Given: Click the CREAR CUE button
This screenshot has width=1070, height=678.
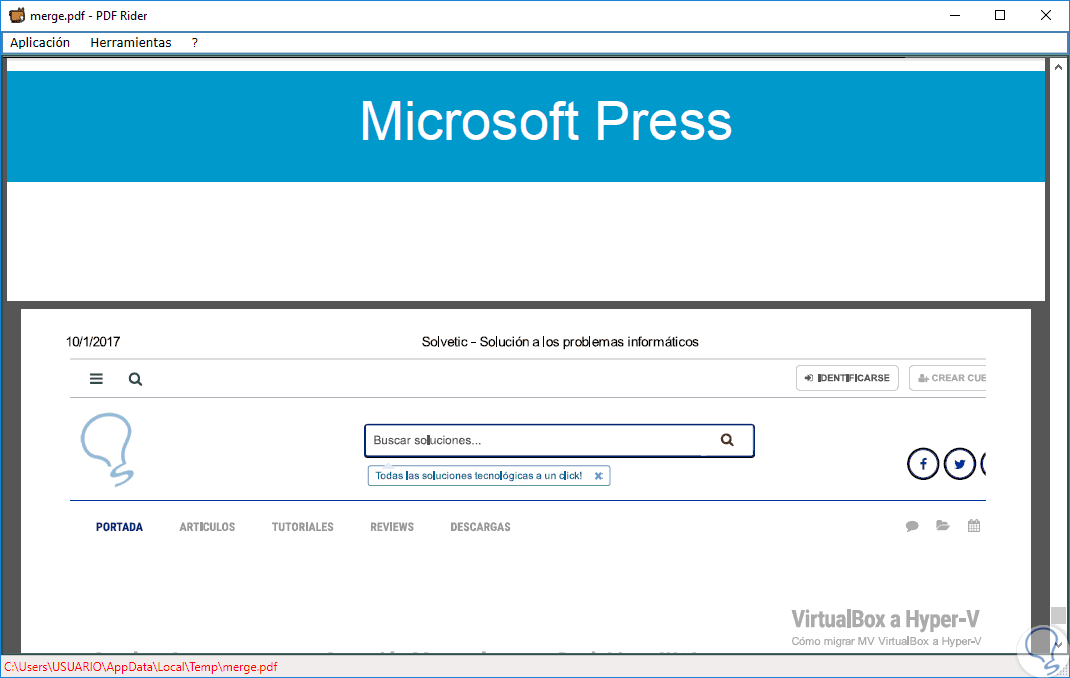Looking at the screenshot, I should coord(948,378).
